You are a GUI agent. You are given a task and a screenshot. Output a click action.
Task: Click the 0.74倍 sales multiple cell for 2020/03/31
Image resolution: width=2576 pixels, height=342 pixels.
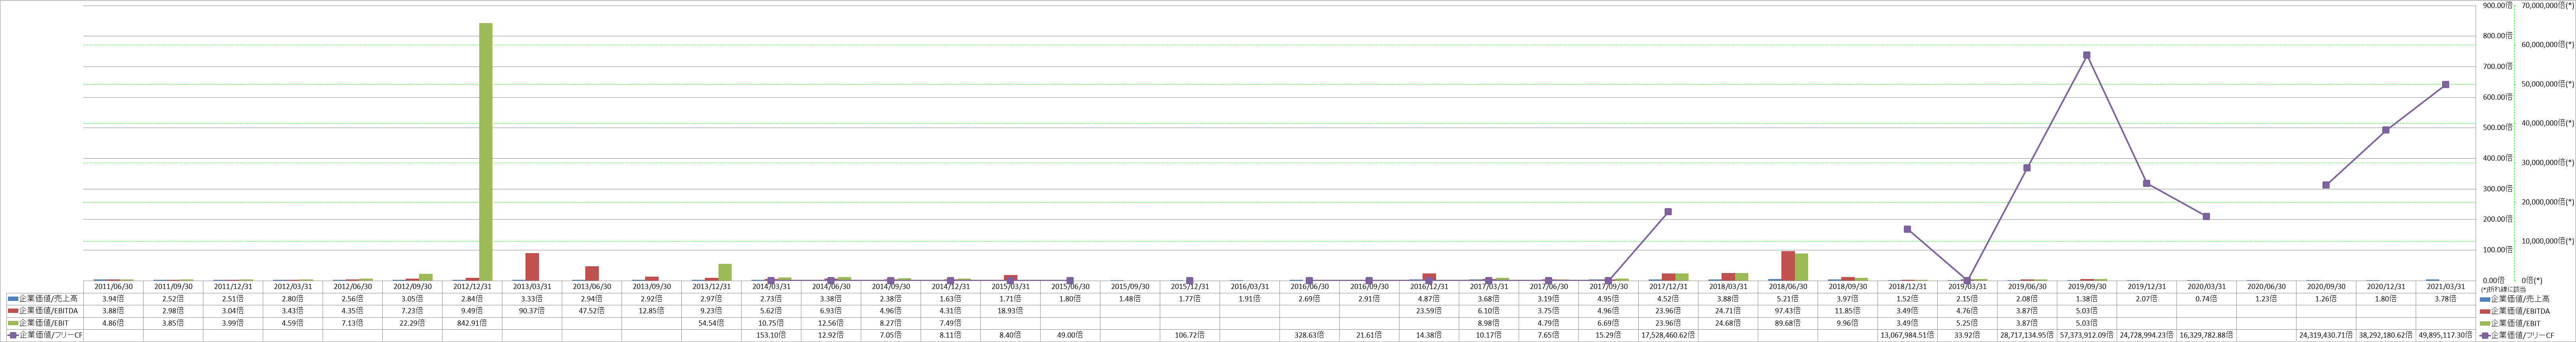pyautogui.click(x=2206, y=298)
